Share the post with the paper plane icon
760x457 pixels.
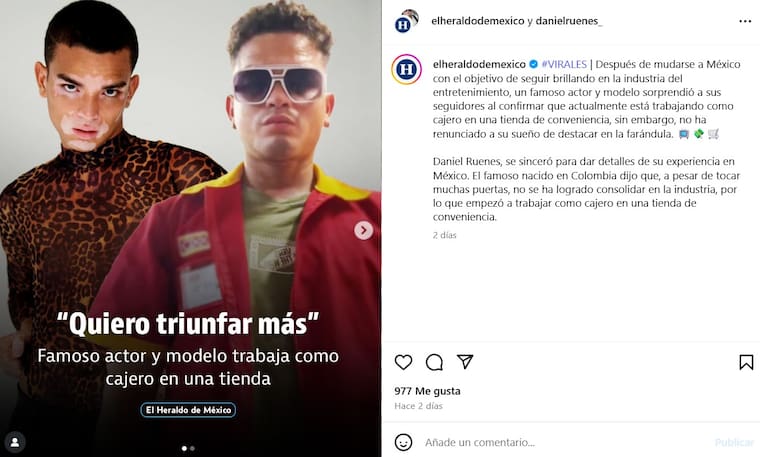tap(465, 362)
